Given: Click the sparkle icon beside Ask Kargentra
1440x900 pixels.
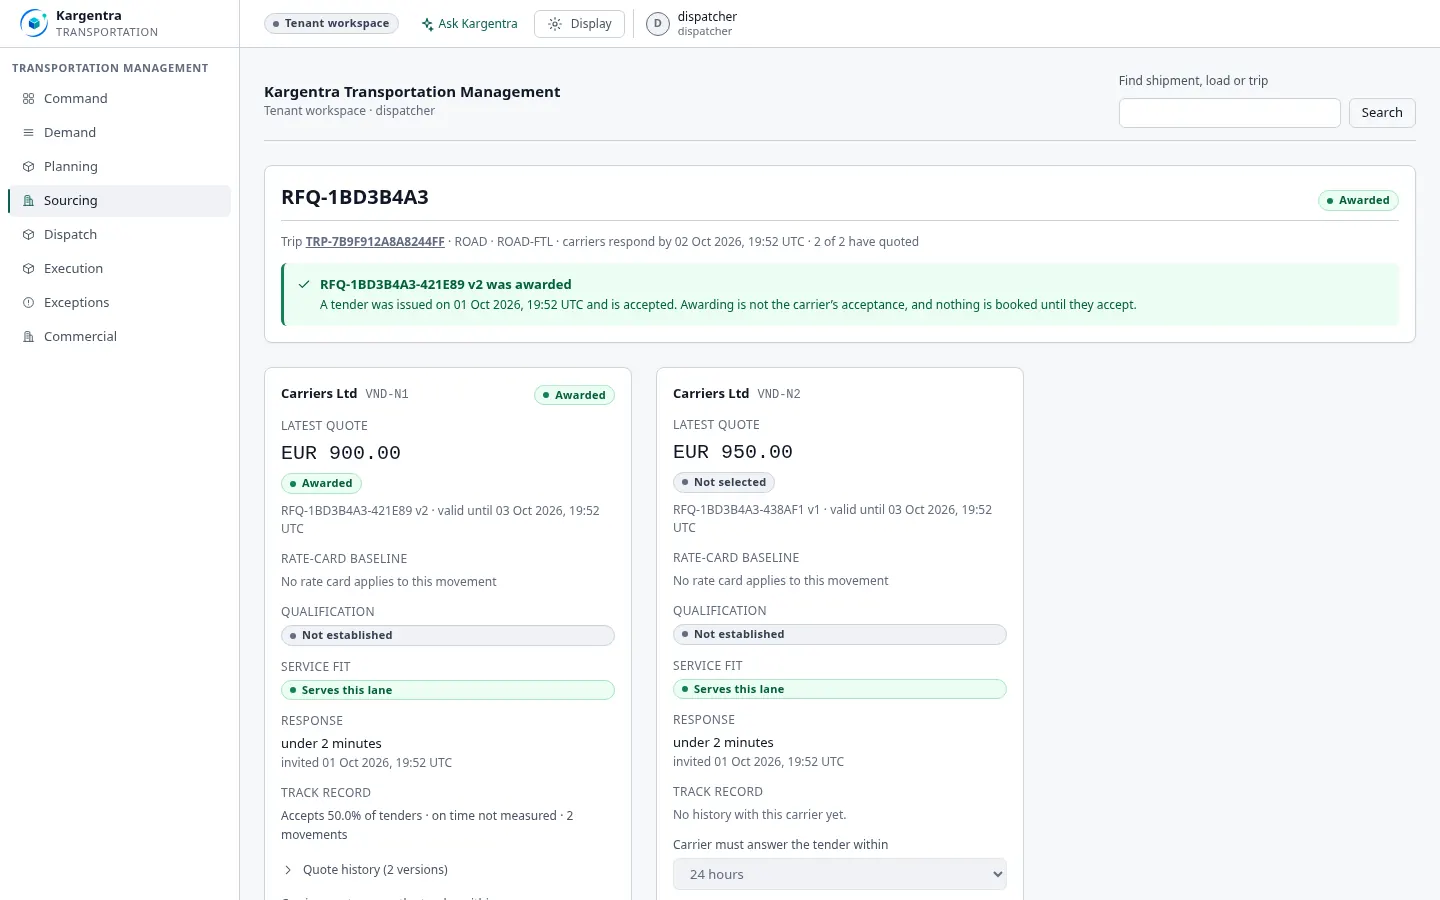Looking at the screenshot, I should (x=427, y=24).
